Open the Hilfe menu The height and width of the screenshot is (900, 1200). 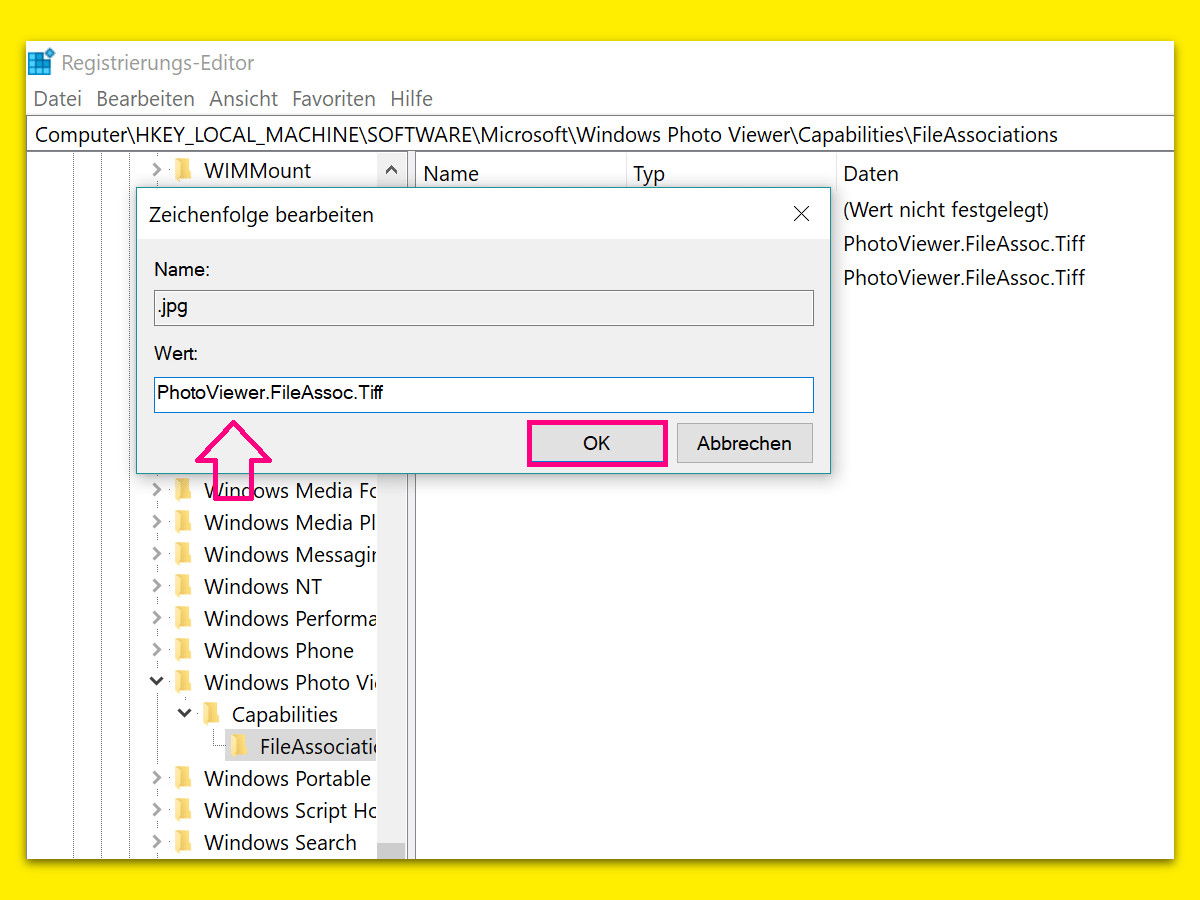(411, 99)
